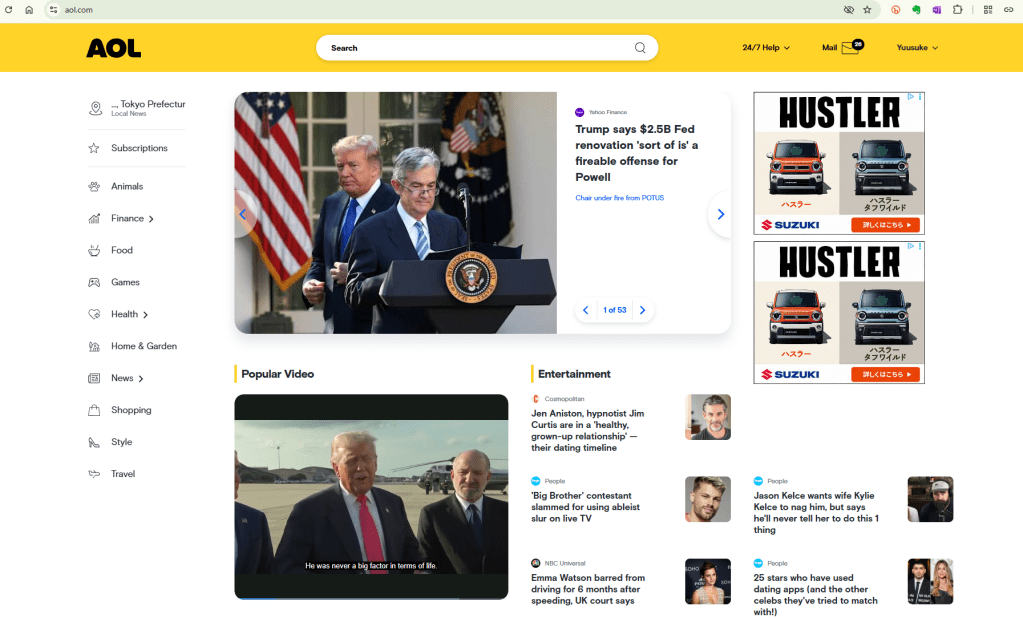Click the browser home icon
This screenshot has height=618, width=1023.
point(29,10)
